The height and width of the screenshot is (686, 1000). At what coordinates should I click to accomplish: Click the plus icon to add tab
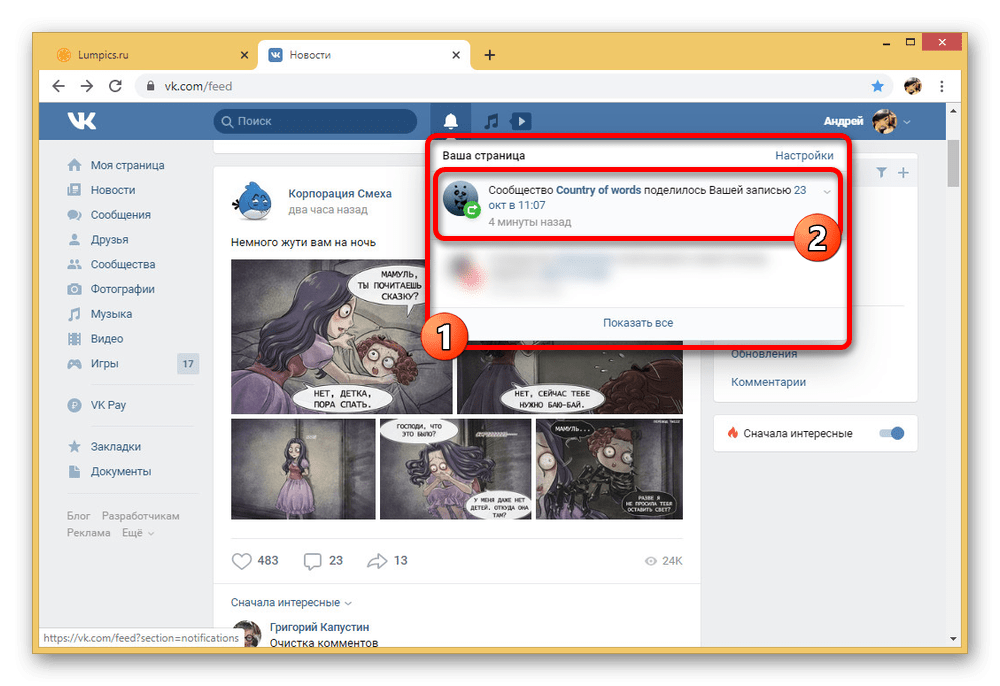pos(903,173)
